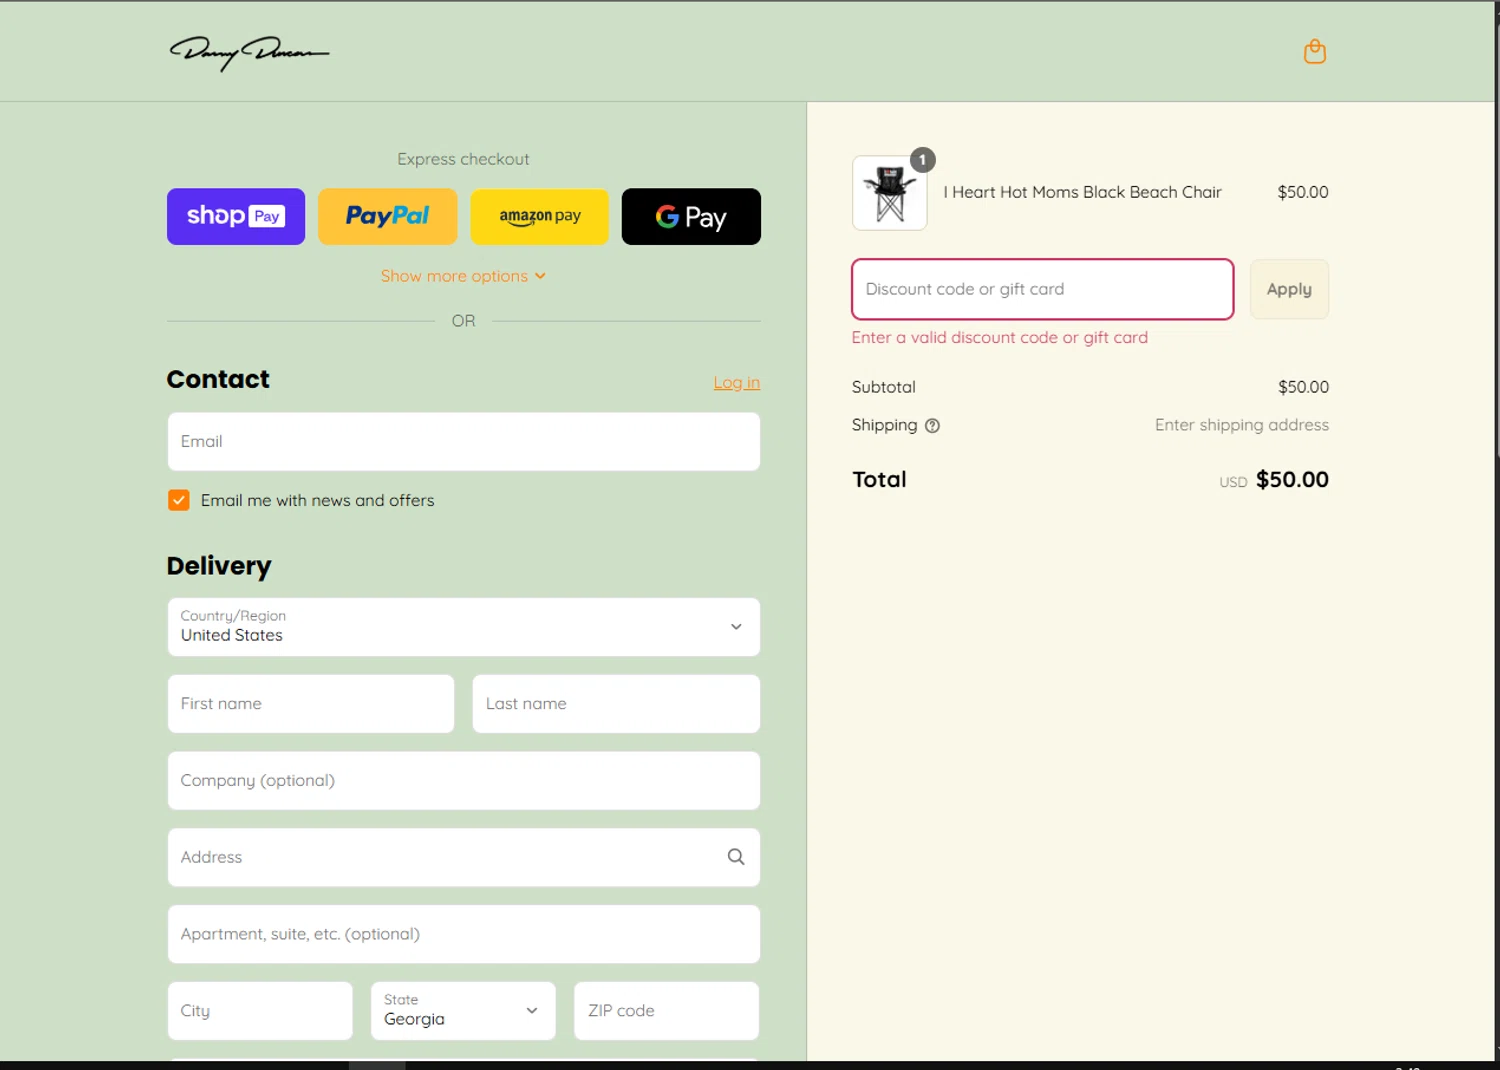The height and width of the screenshot is (1070, 1500).
Task: Pay with PayPal
Action: point(388,216)
